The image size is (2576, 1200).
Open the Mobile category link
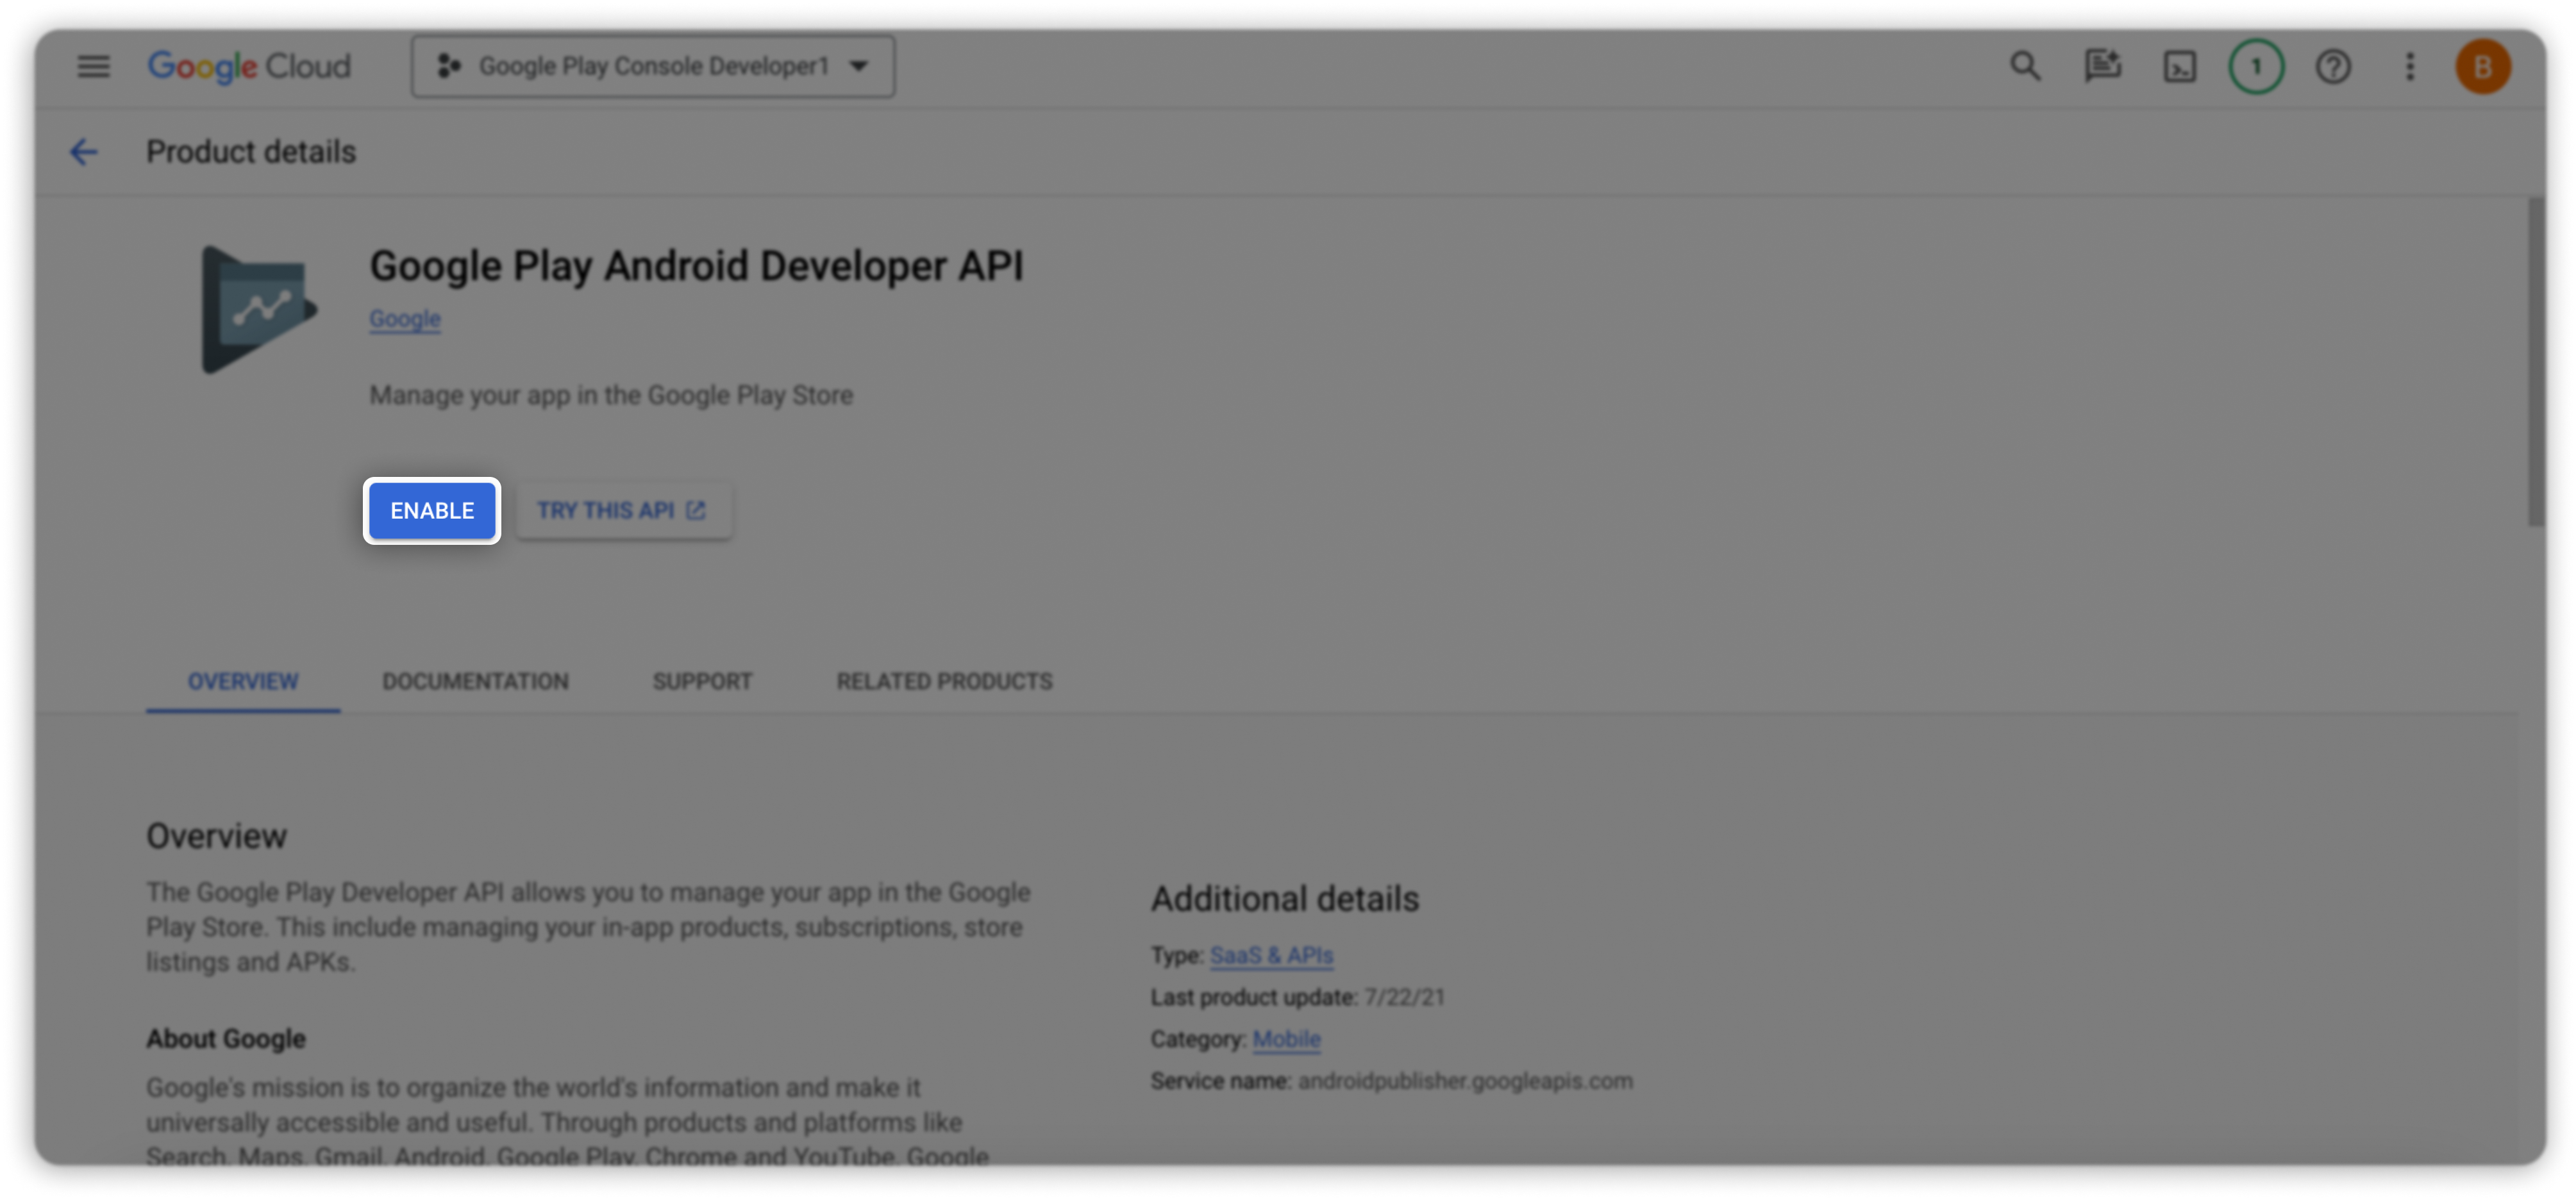[x=1286, y=1039]
